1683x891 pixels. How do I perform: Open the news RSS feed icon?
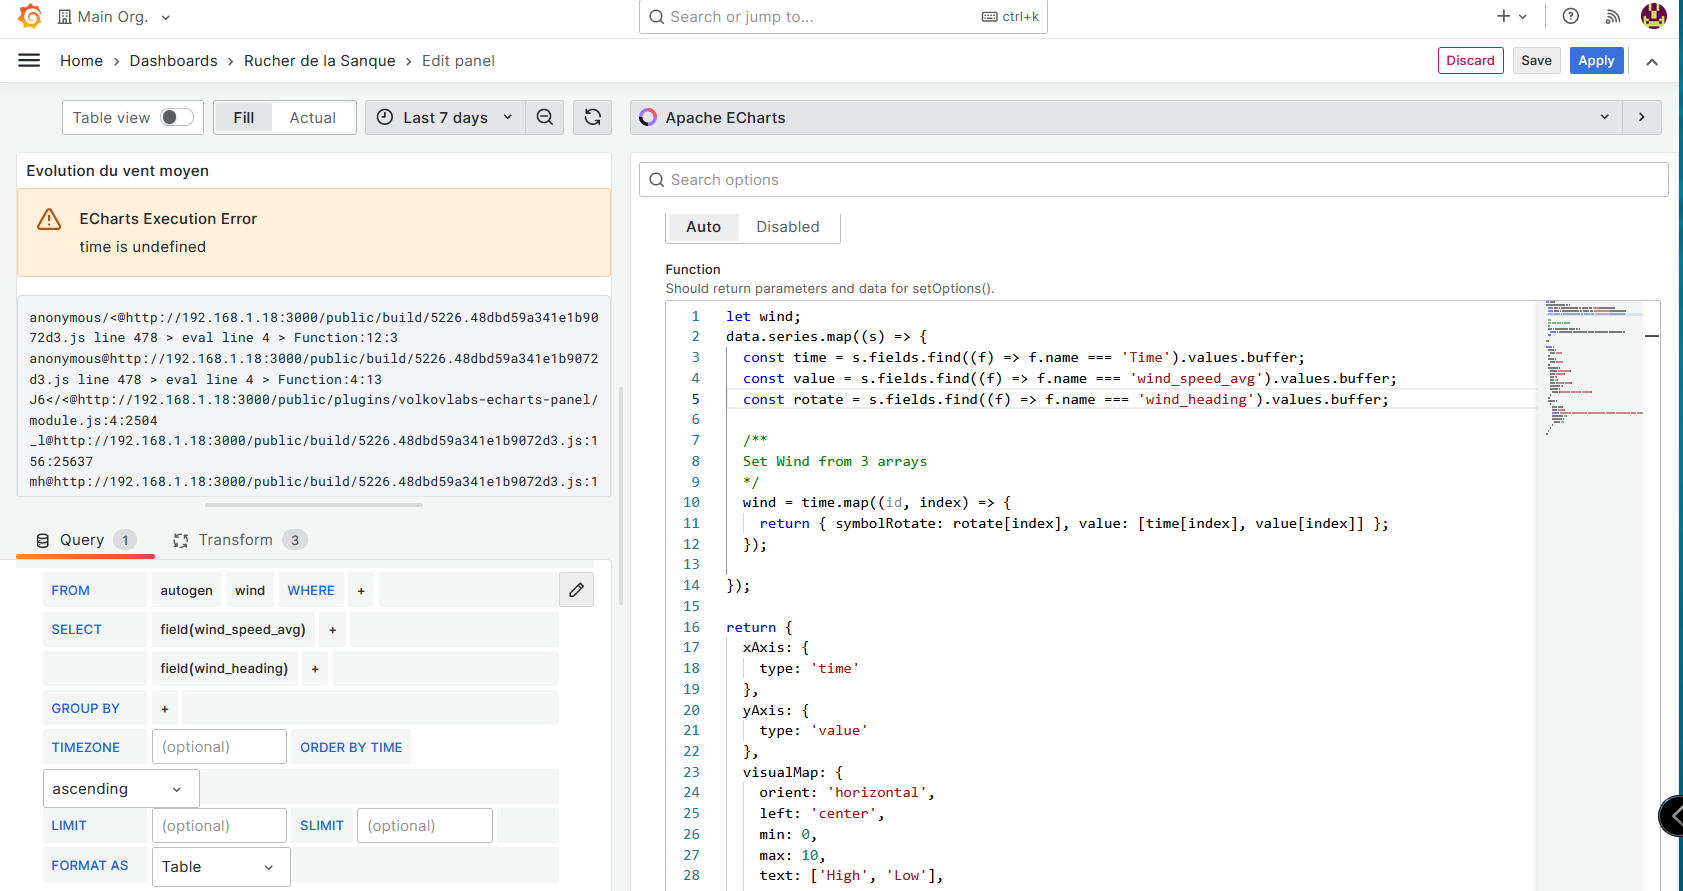(1613, 17)
